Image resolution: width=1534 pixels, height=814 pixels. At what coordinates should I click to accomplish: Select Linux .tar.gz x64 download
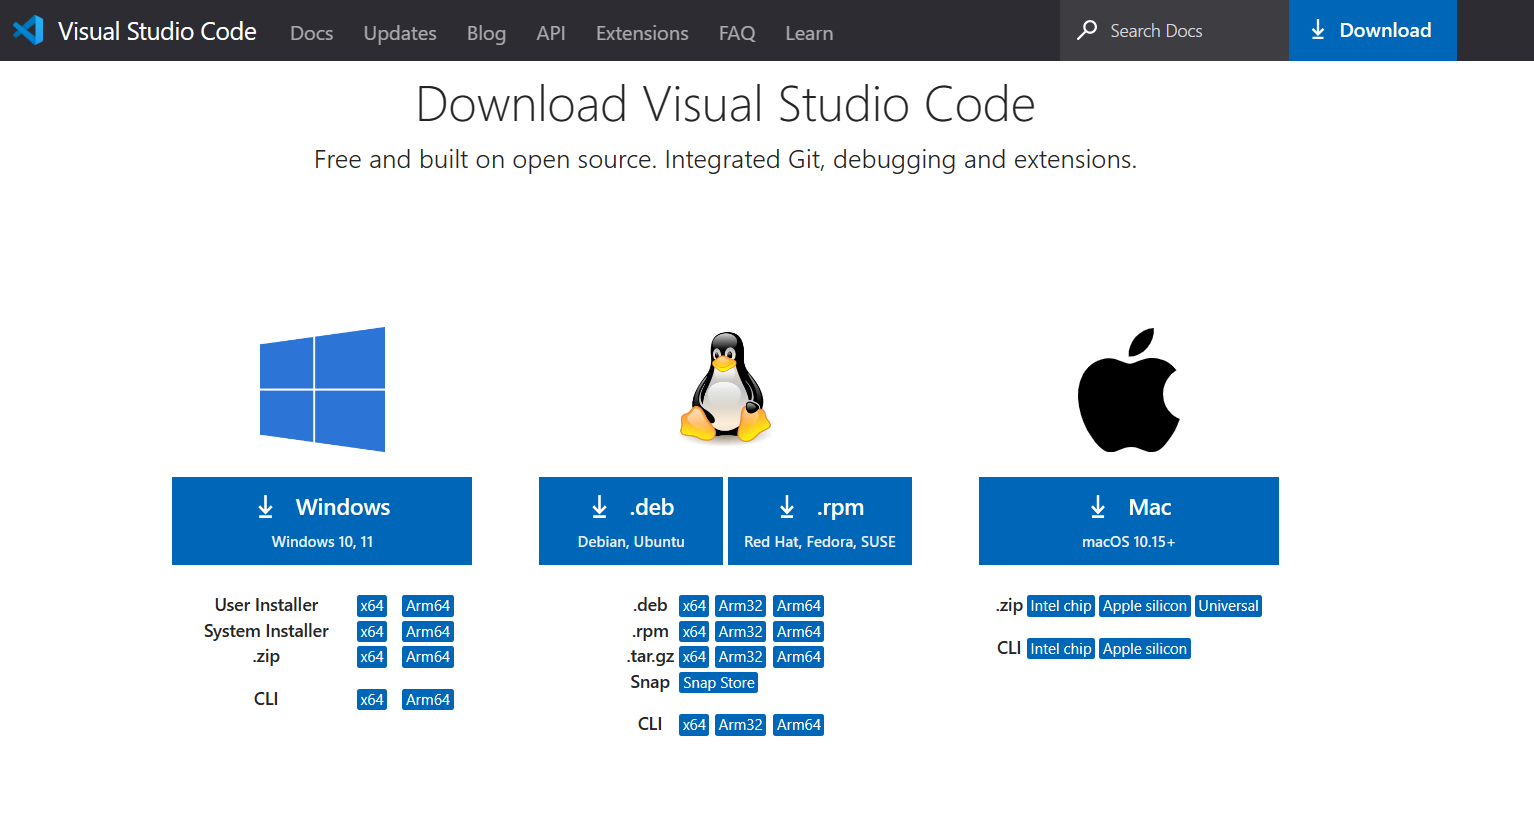[x=694, y=657]
